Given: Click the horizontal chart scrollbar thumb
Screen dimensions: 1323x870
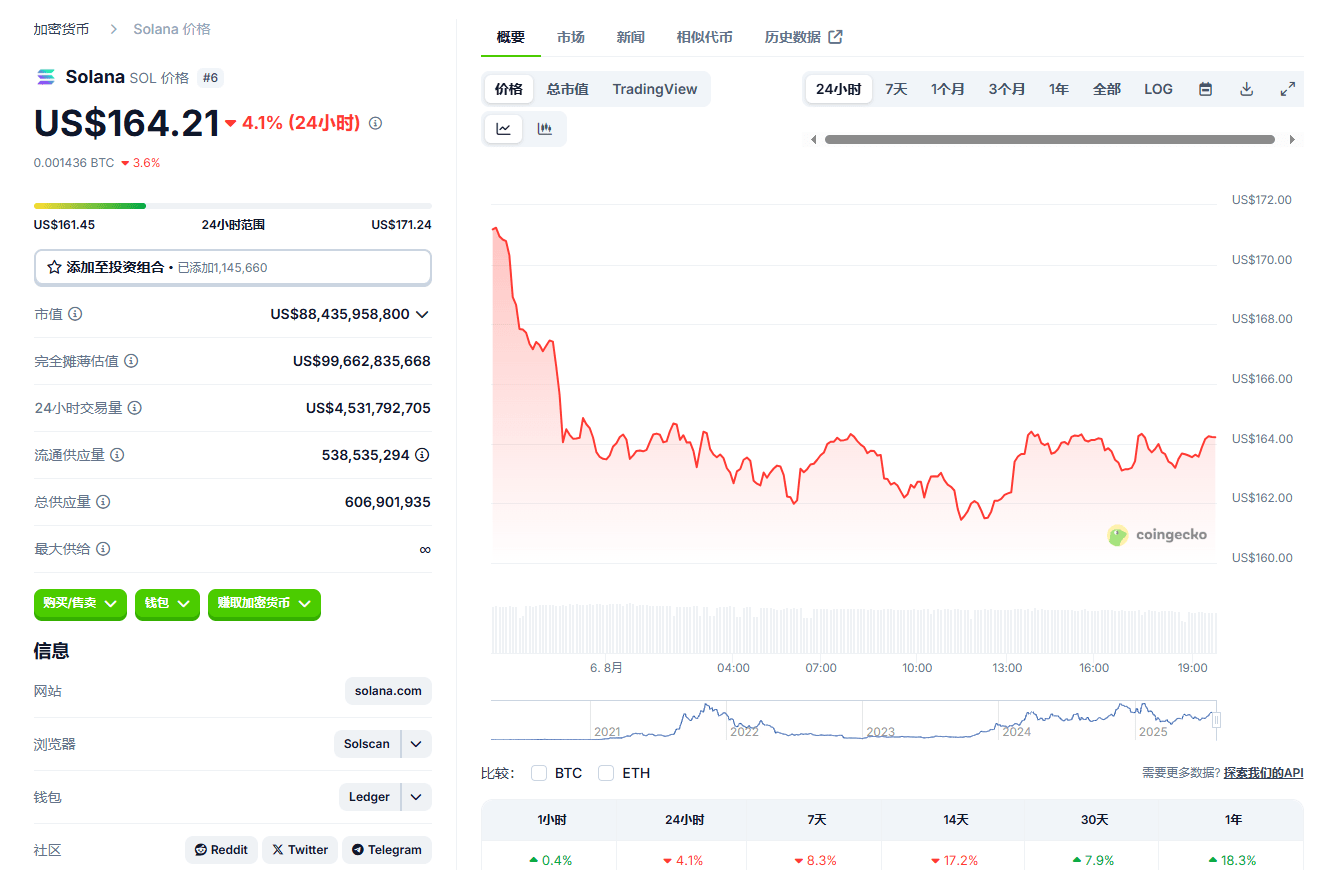Looking at the screenshot, I should click(x=1050, y=140).
